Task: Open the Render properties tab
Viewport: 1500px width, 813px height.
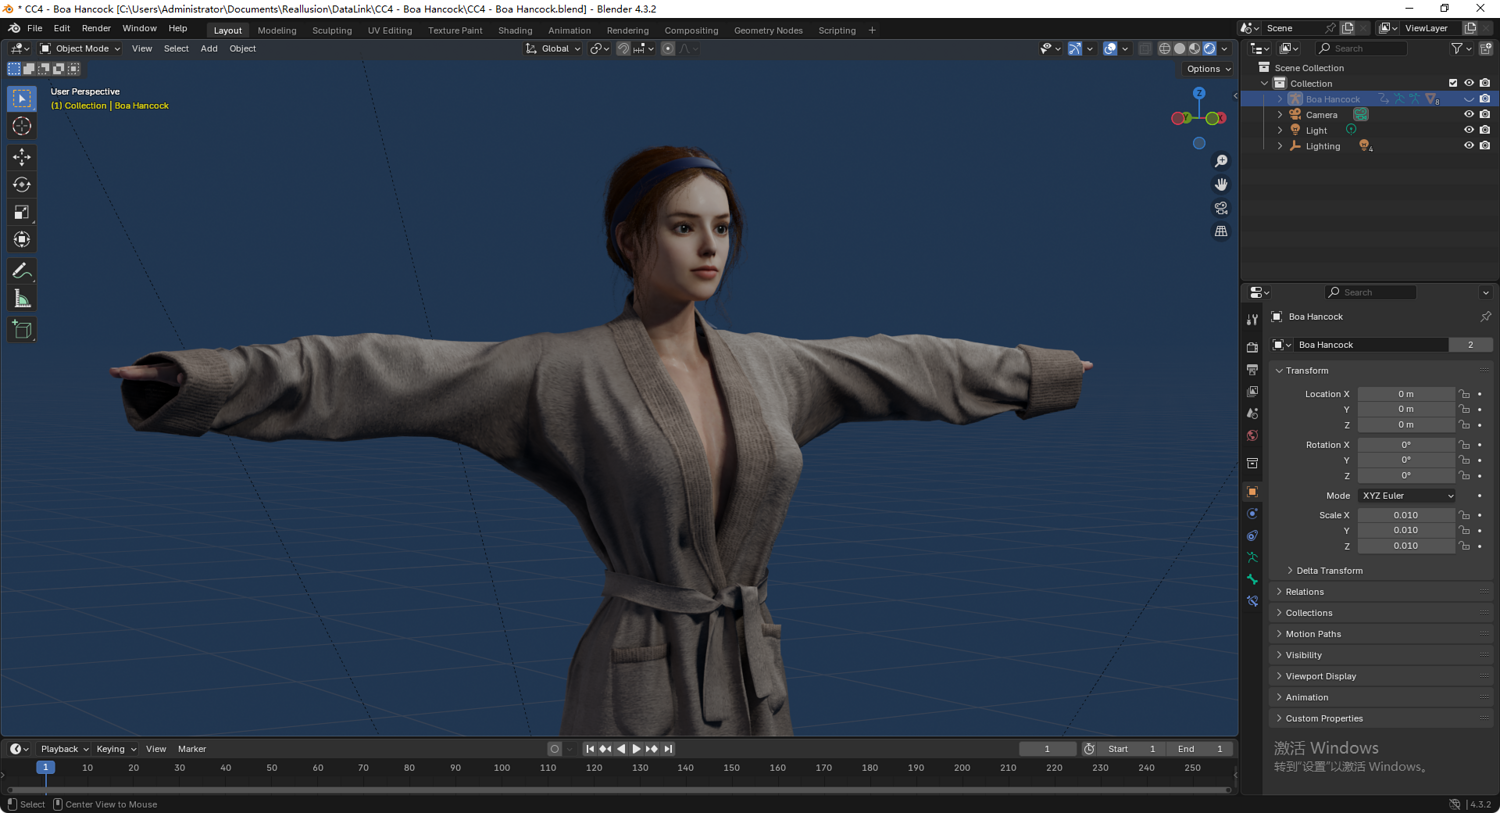Action: point(1252,347)
